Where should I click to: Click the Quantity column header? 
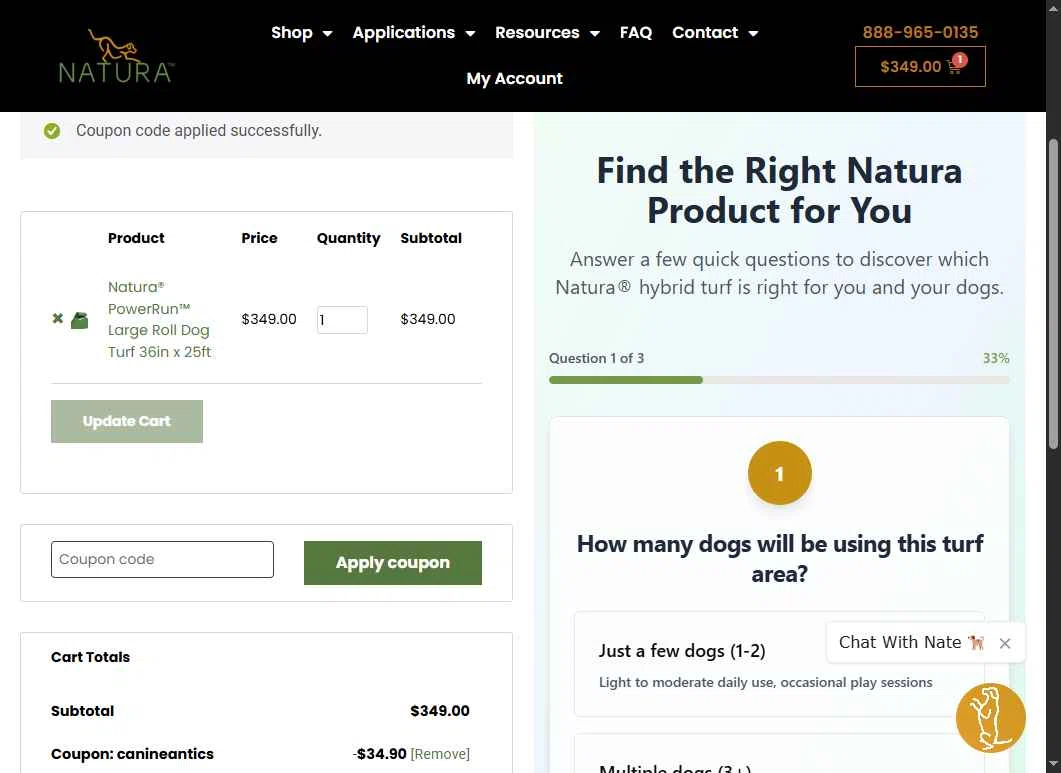(348, 238)
